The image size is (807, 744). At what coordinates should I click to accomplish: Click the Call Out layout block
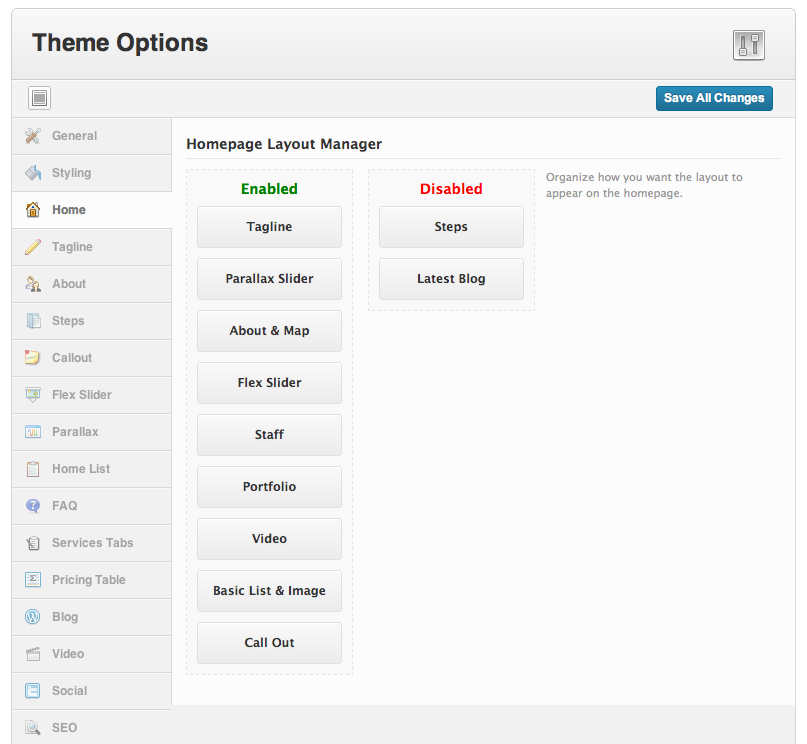coord(269,643)
